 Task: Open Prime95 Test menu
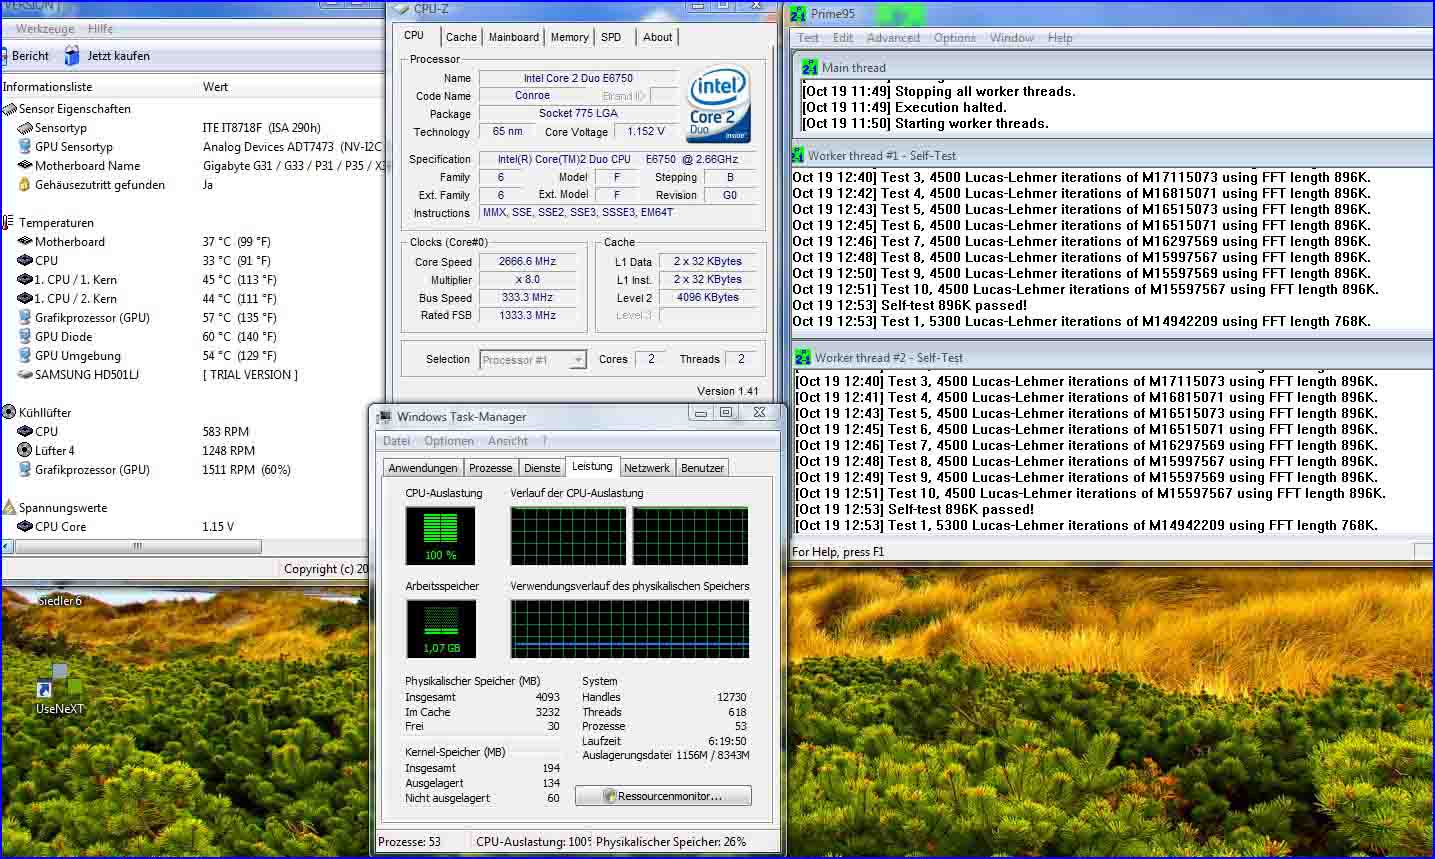[x=808, y=38]
